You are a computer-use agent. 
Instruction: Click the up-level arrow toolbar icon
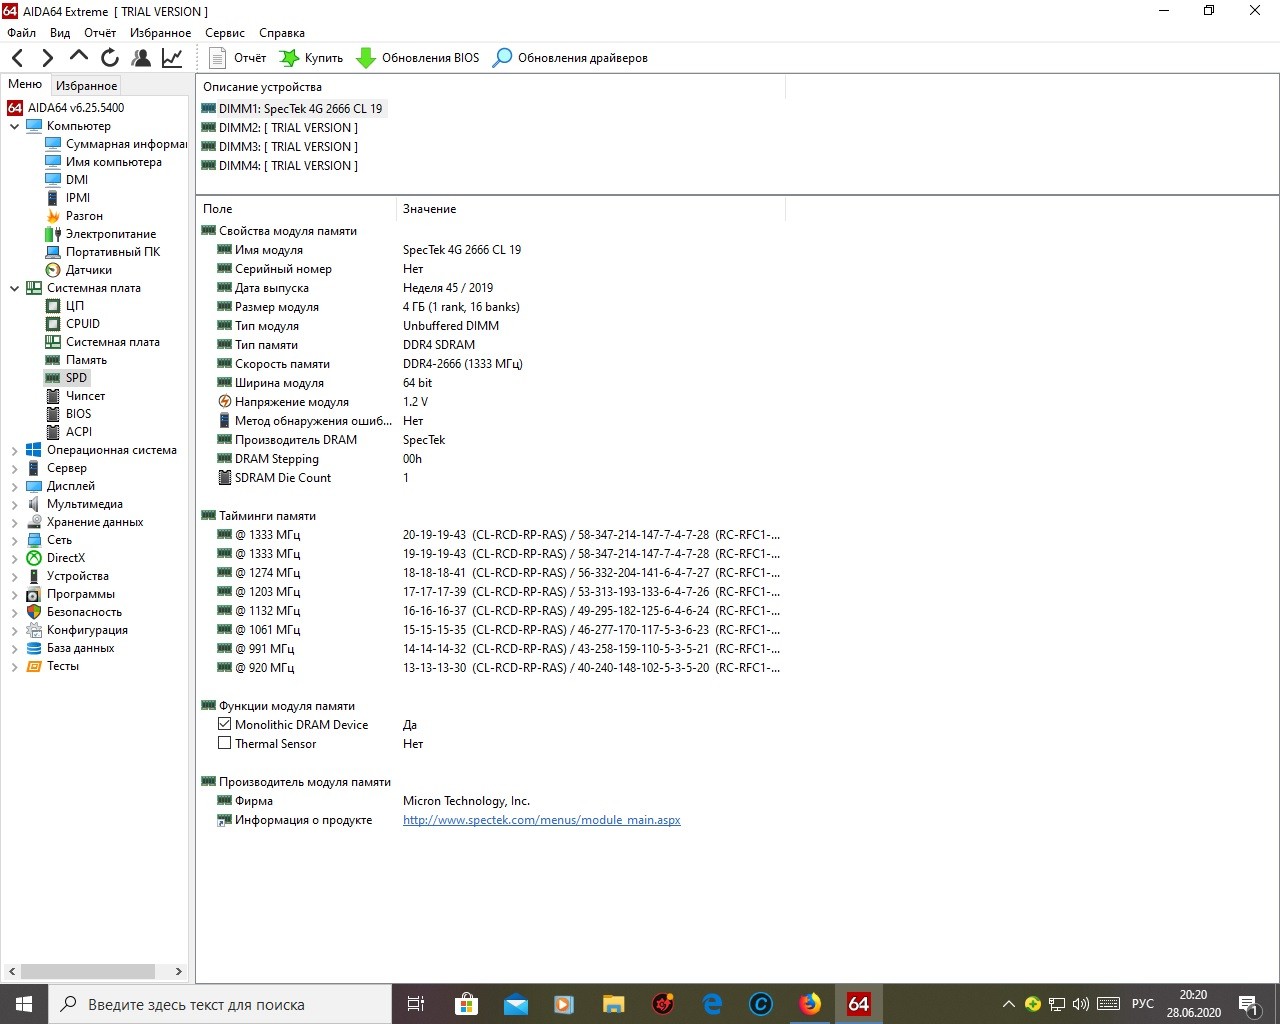79,57
